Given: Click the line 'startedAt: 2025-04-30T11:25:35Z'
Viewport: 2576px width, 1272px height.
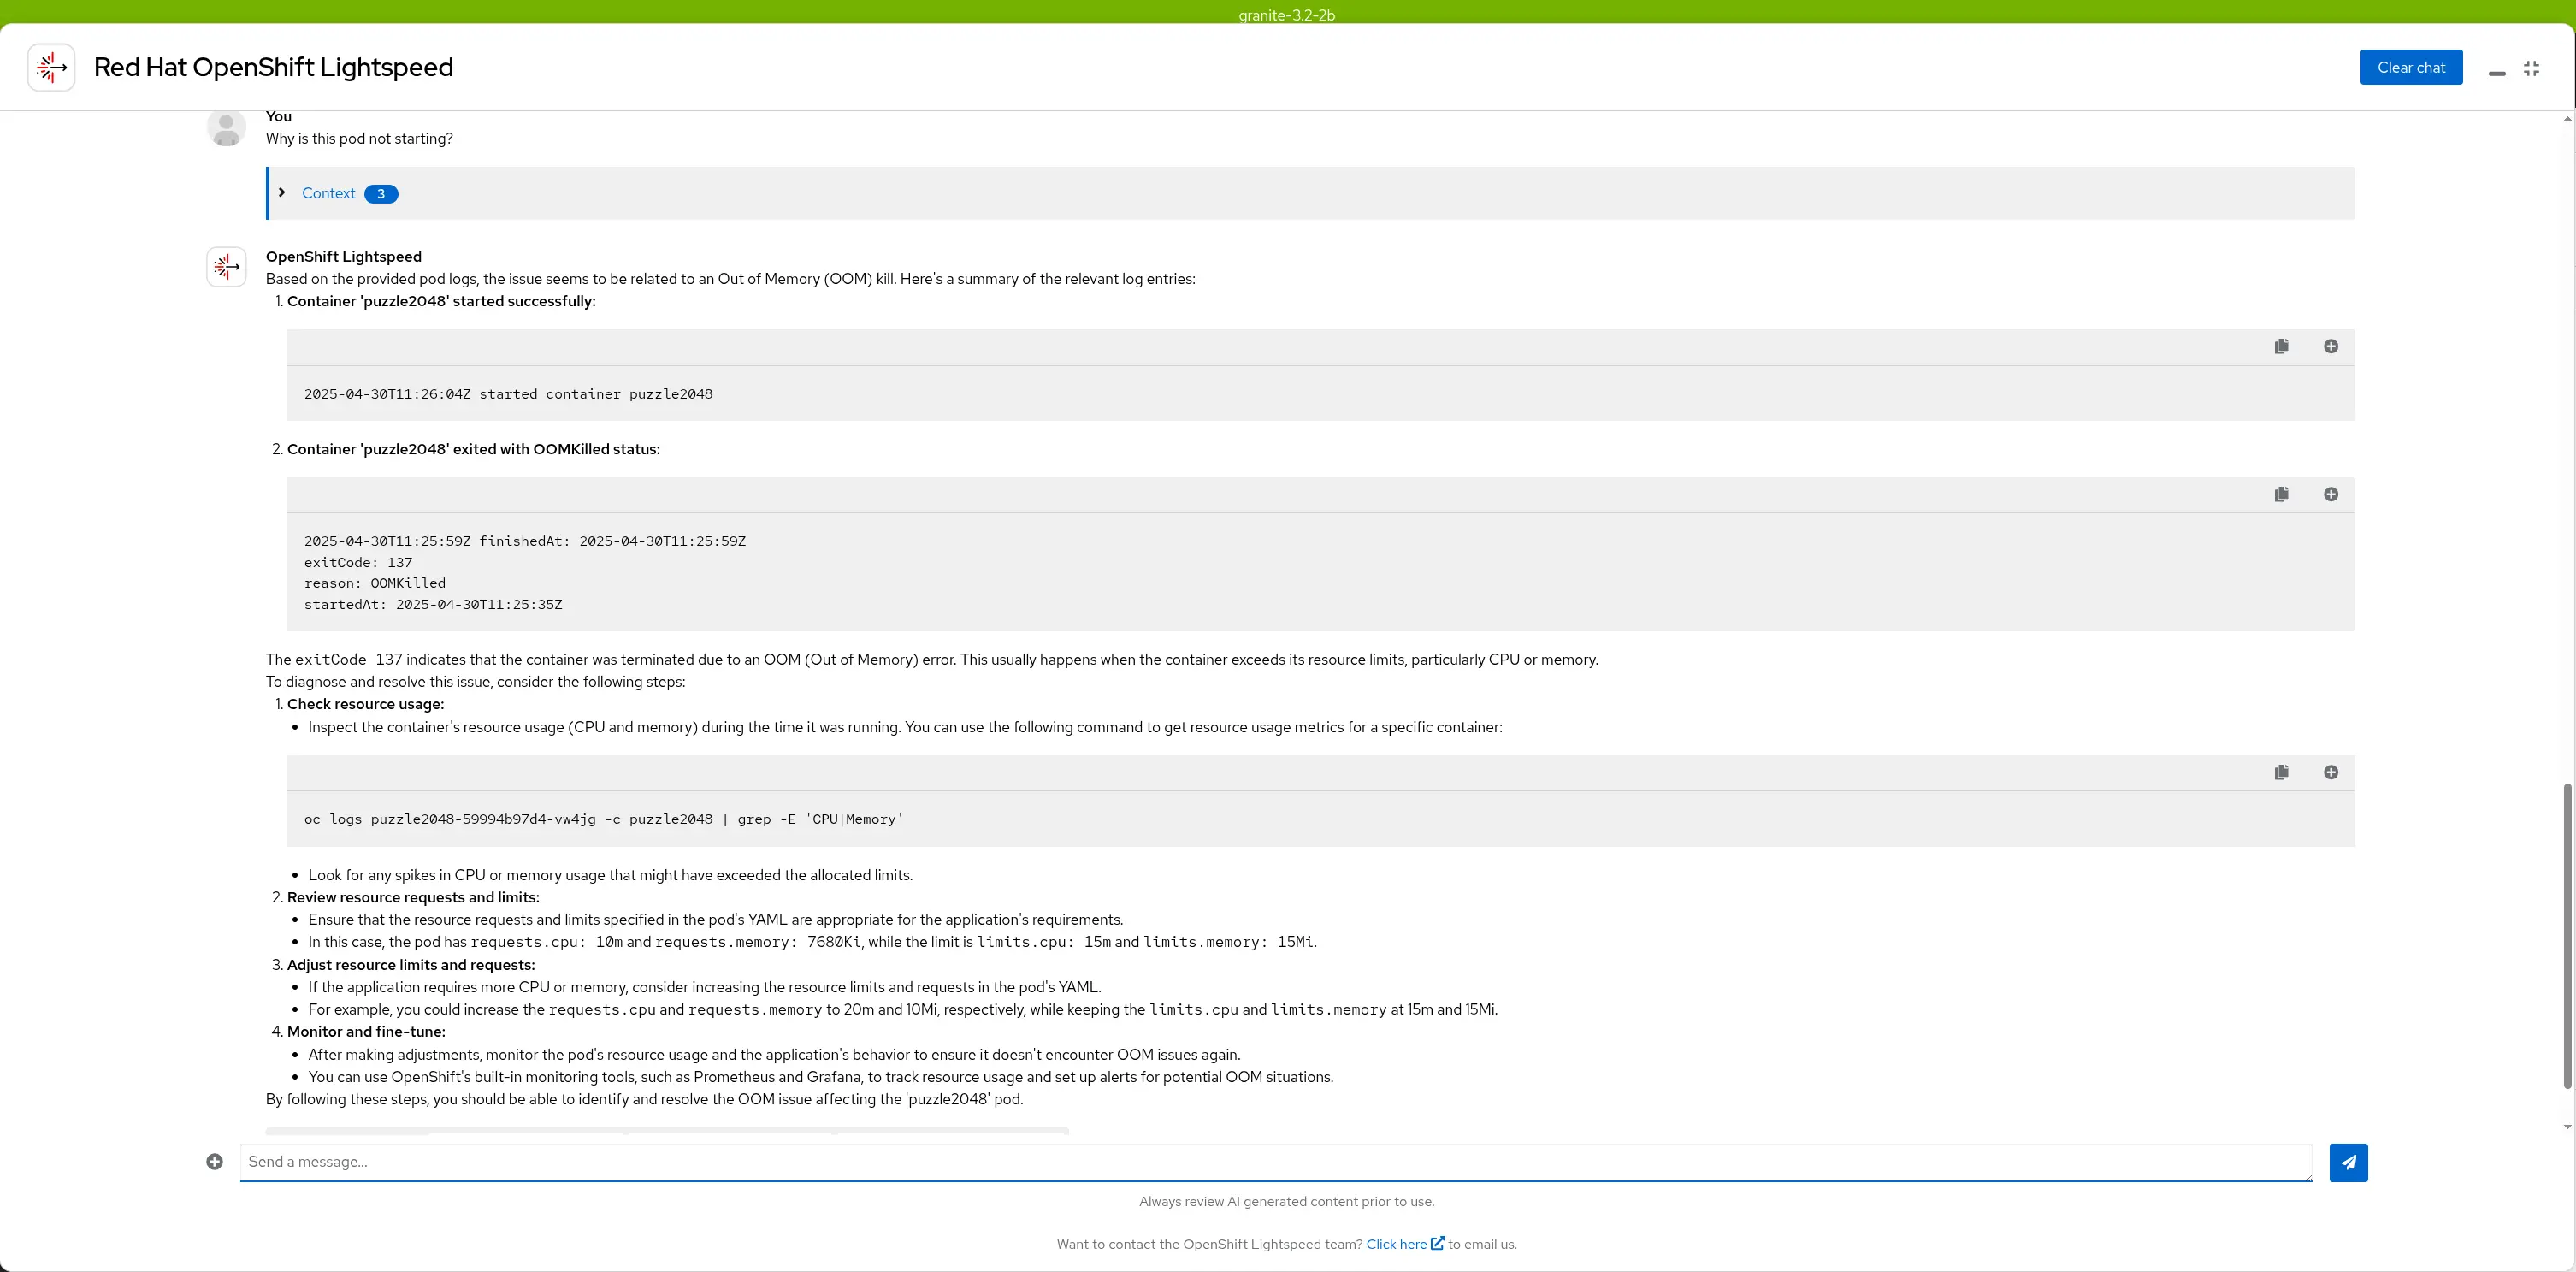Looking at the screenshot, I should (x=433, y=604).
